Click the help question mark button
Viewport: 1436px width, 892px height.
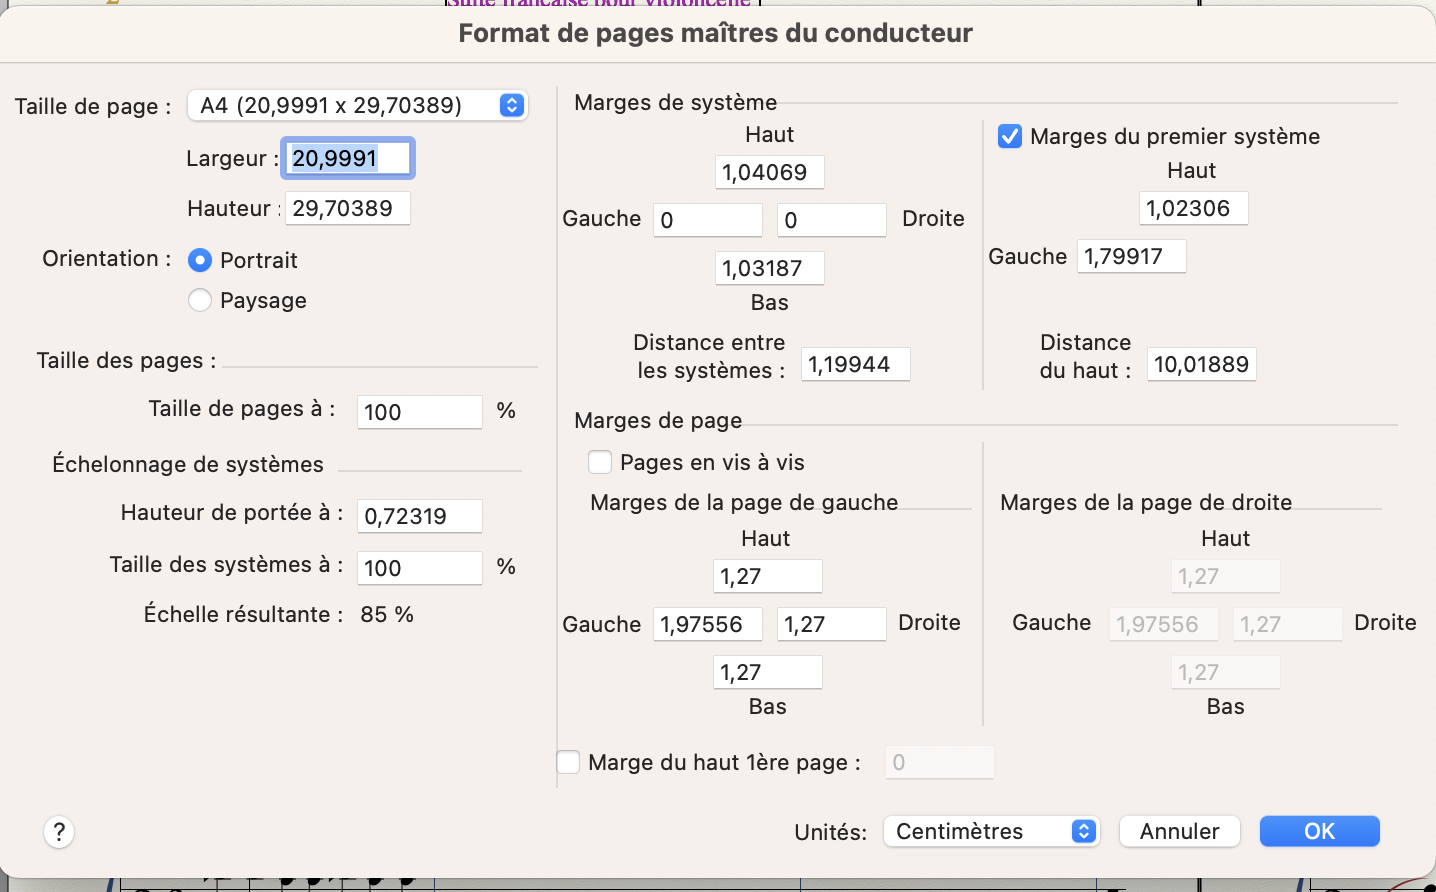point(59,832)
